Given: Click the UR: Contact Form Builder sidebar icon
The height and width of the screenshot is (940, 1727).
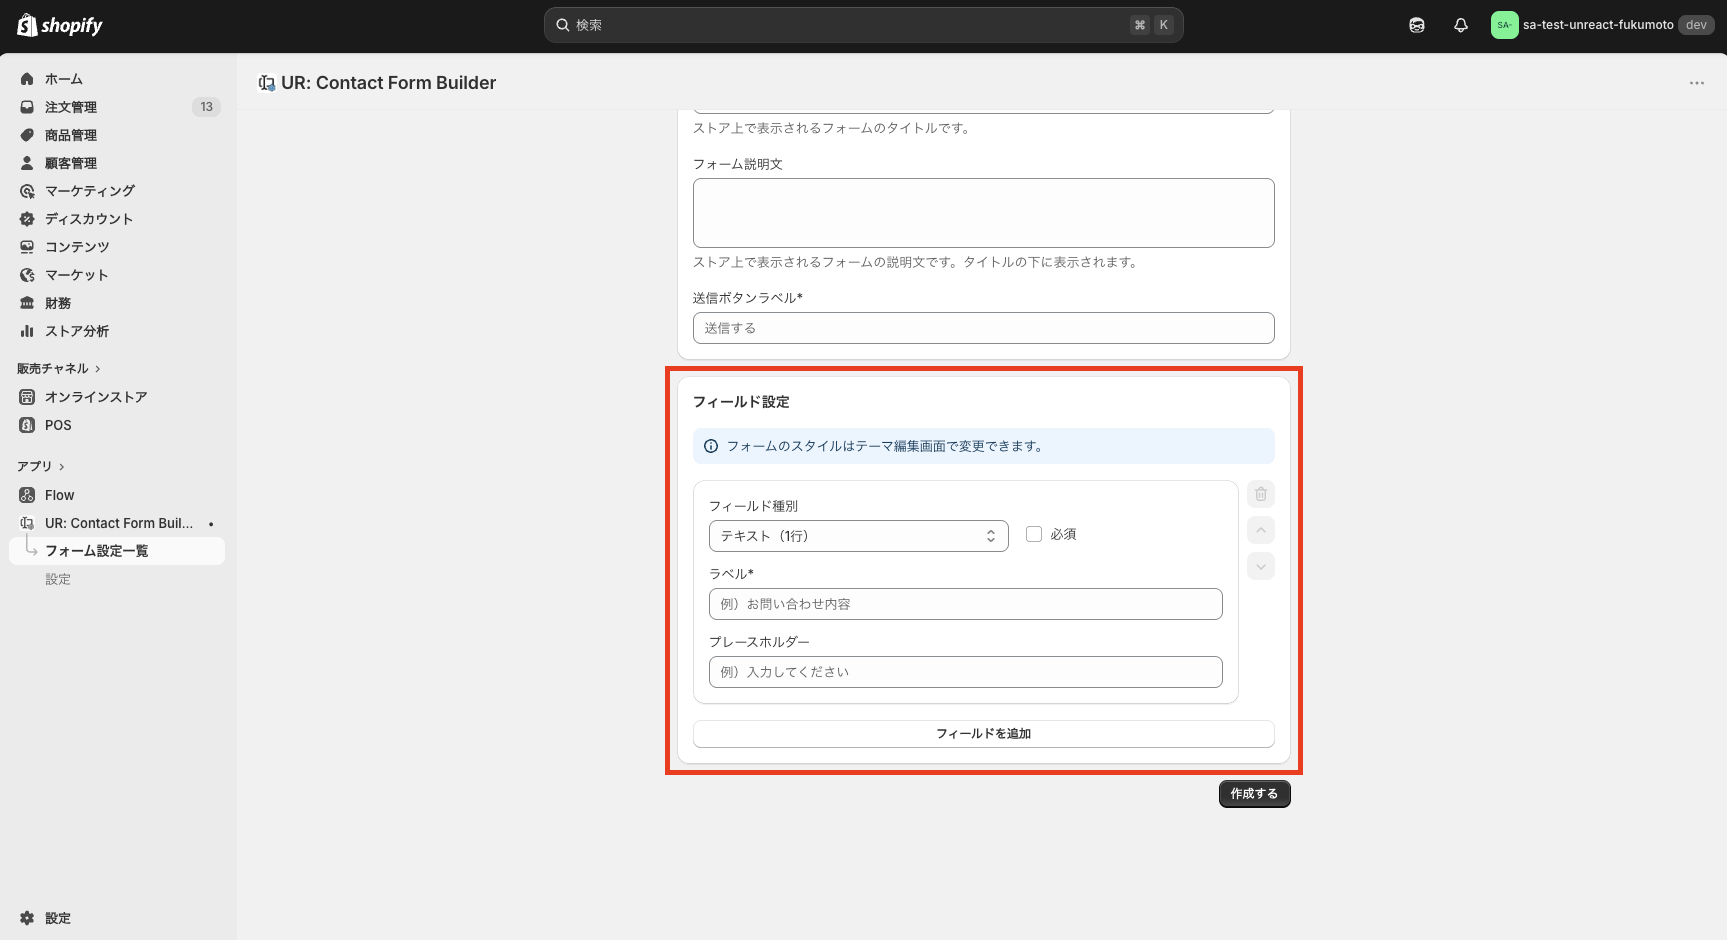Looking at the screenshot, I should pos(27,523).
